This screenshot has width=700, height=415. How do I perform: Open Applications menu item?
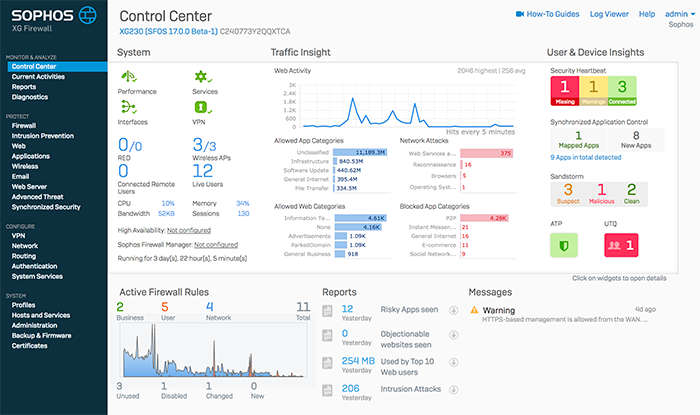click(x=30, y=156)
